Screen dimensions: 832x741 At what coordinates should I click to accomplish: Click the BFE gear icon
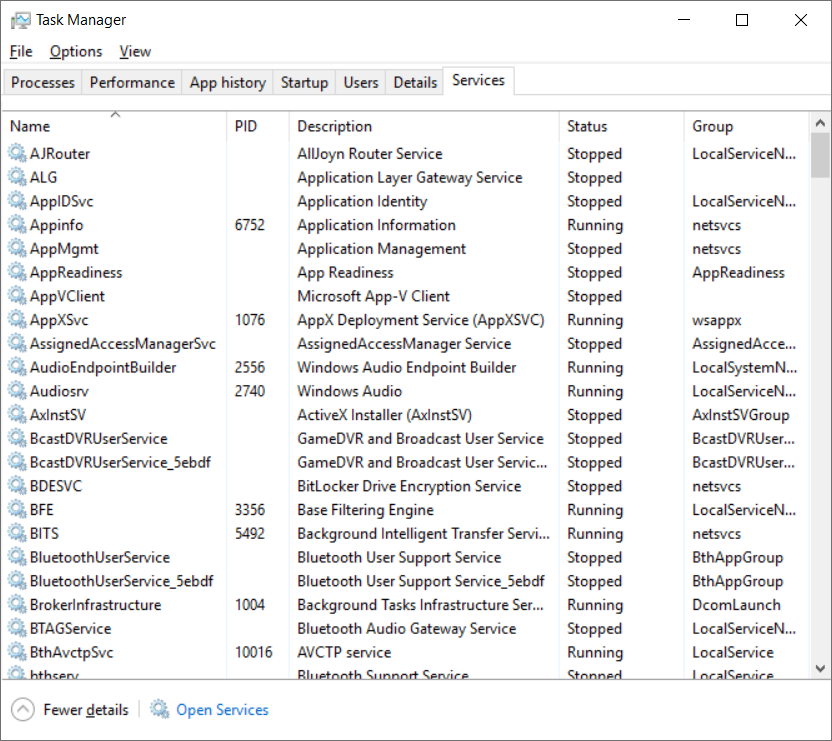(x=17, y=510)
